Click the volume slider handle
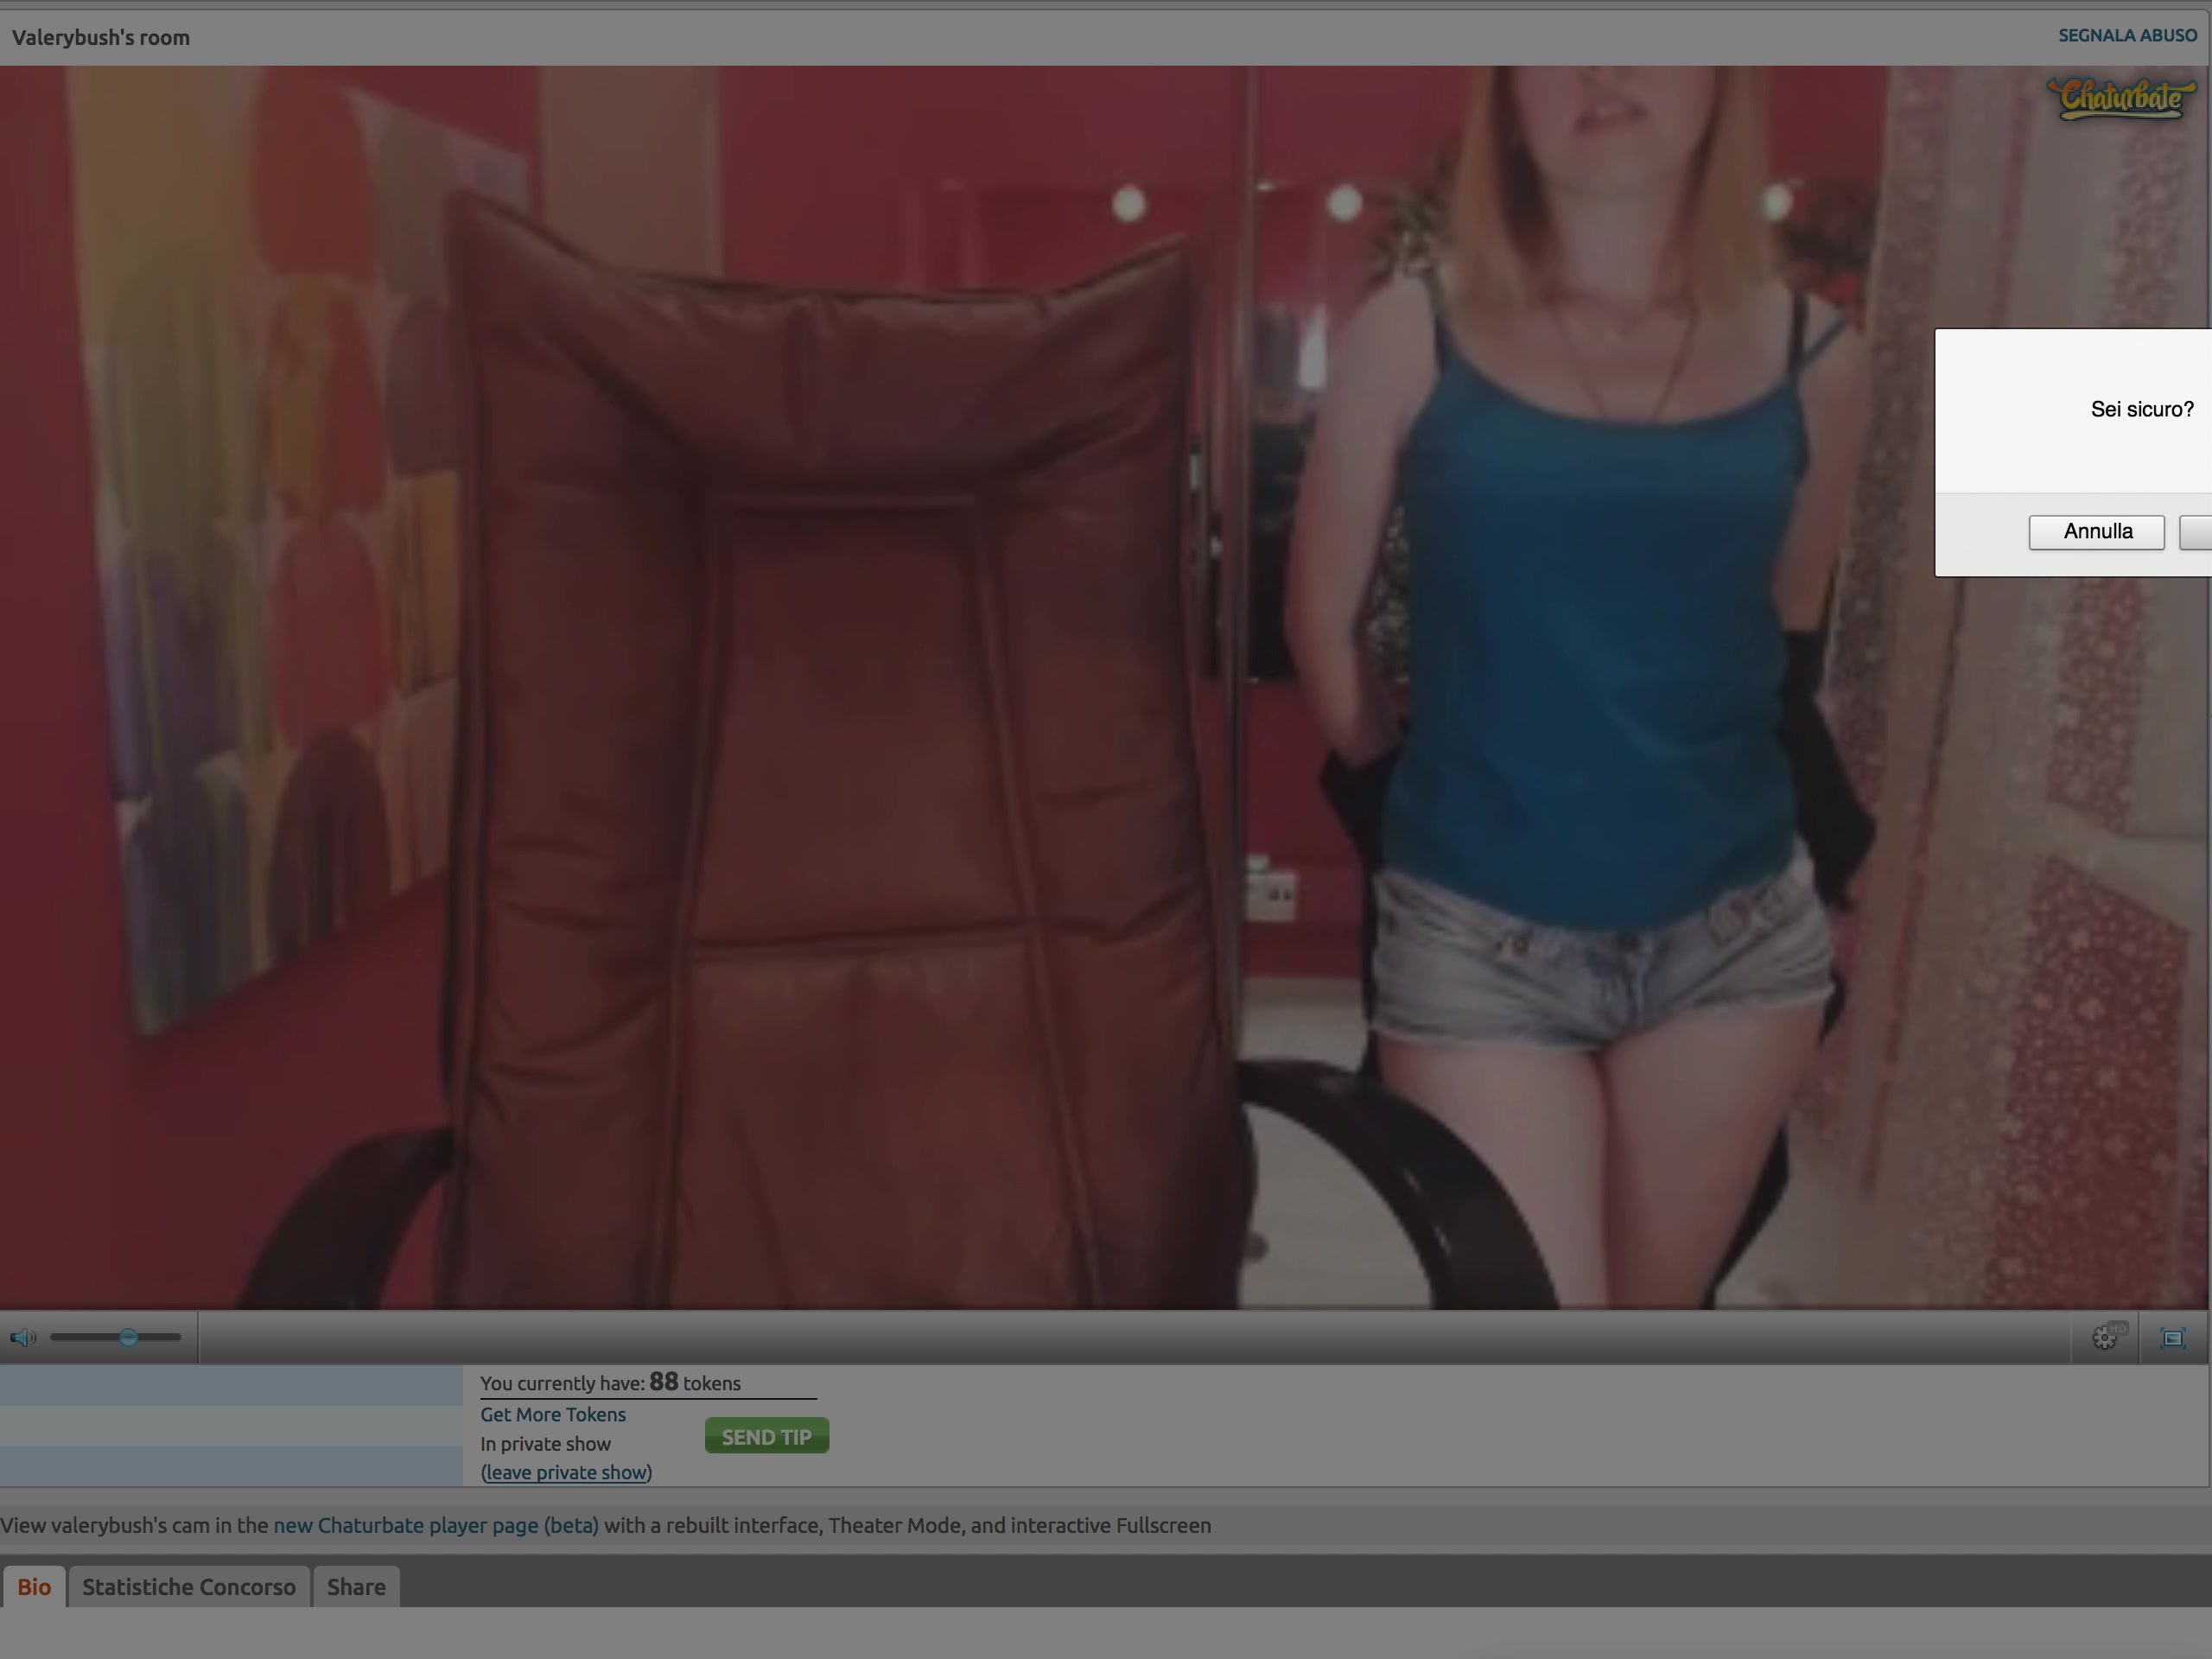Viewport: 2212px width, 1659px height. 128,1337
